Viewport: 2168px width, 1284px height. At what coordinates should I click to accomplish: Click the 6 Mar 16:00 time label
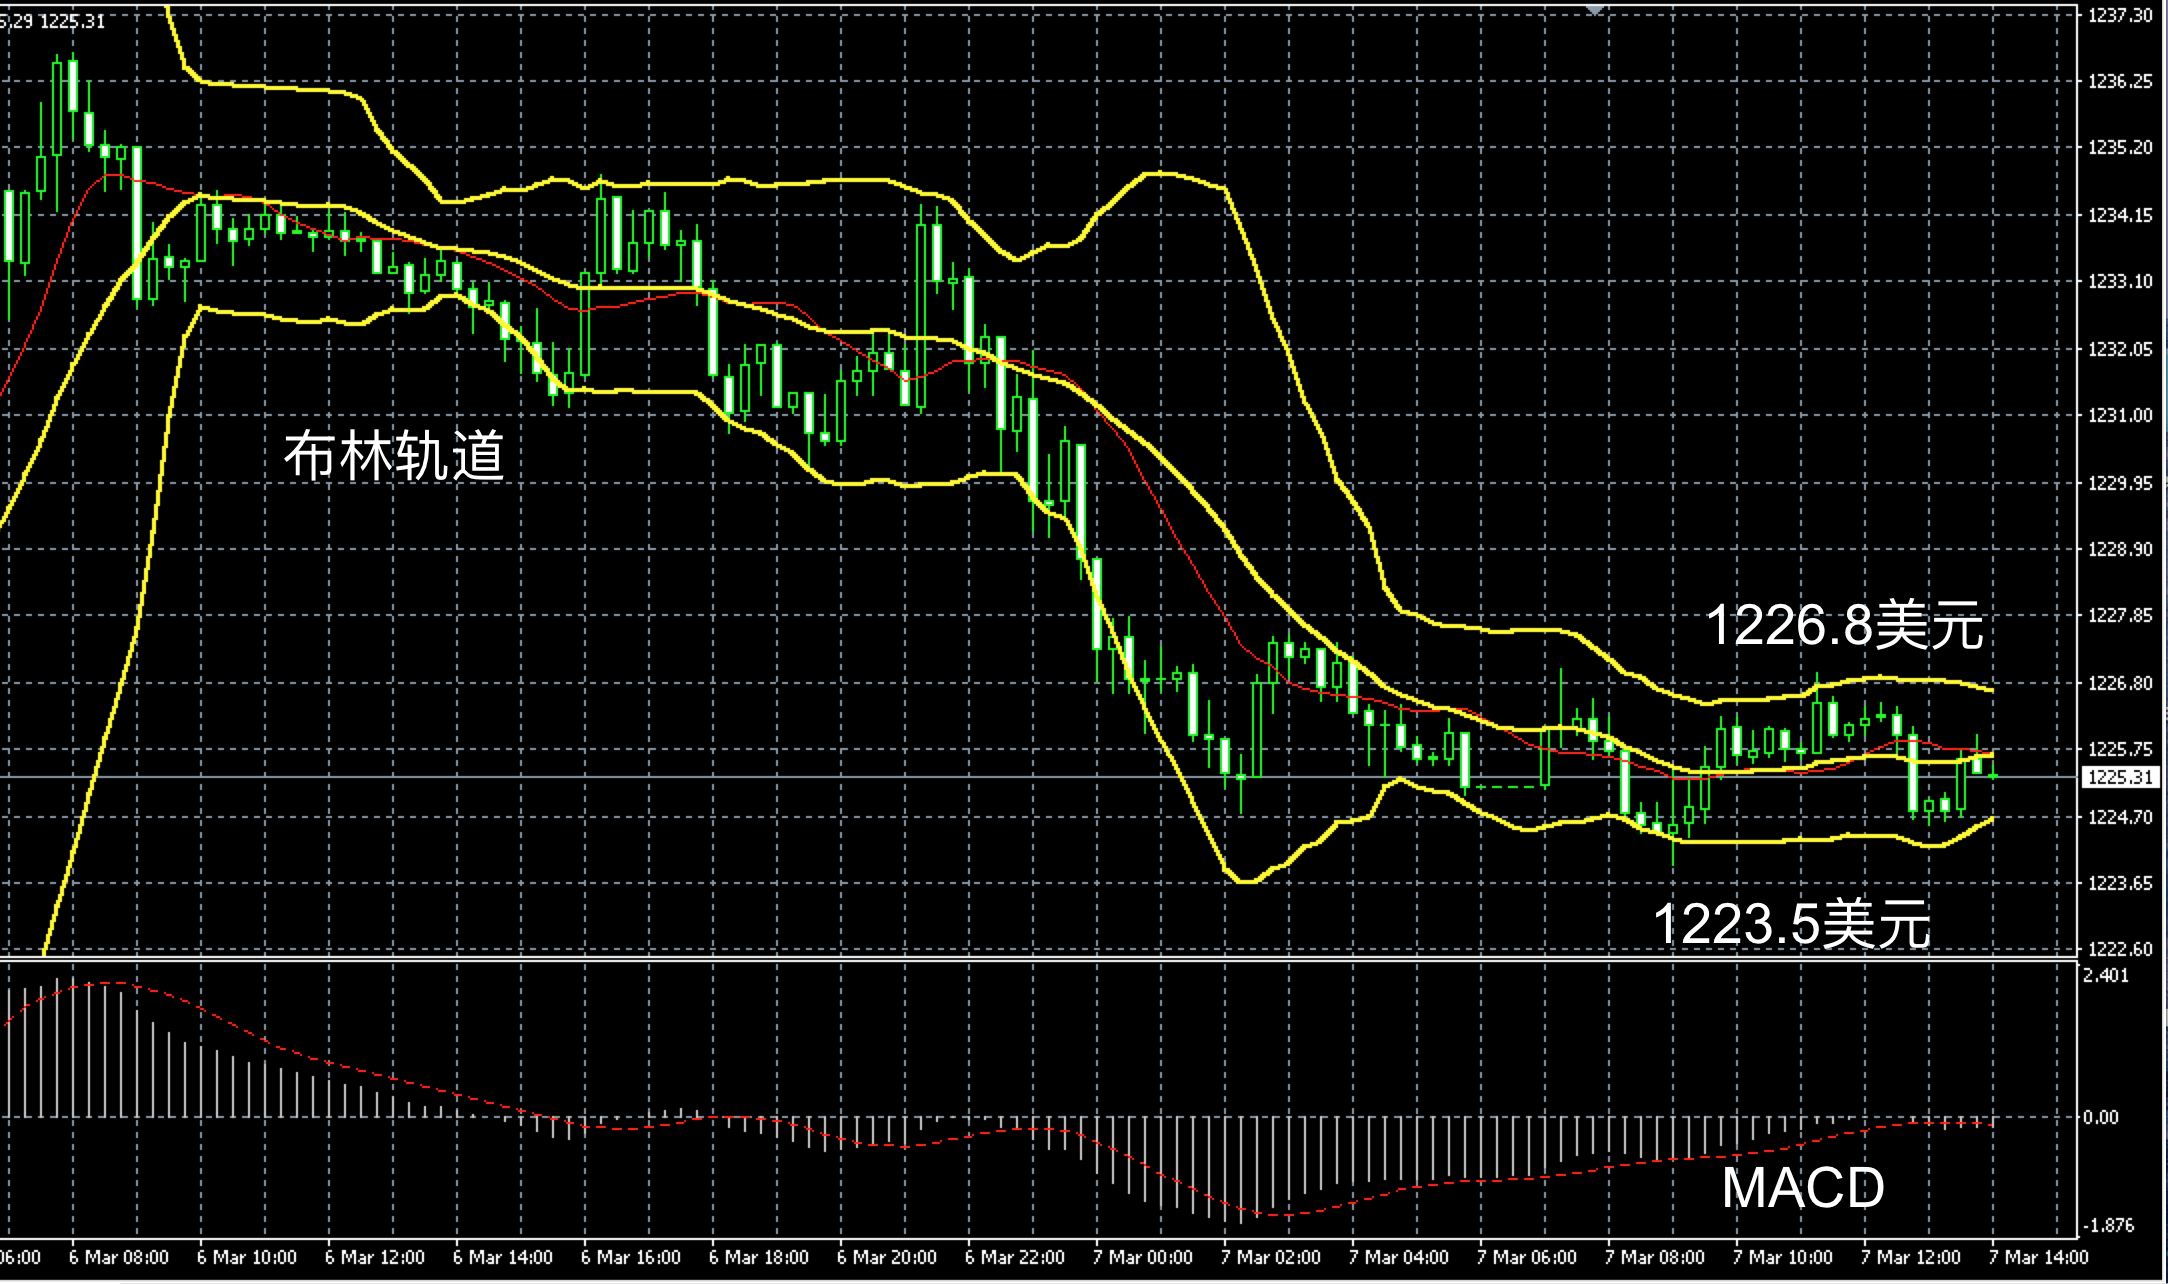(x=630, y=1257)
